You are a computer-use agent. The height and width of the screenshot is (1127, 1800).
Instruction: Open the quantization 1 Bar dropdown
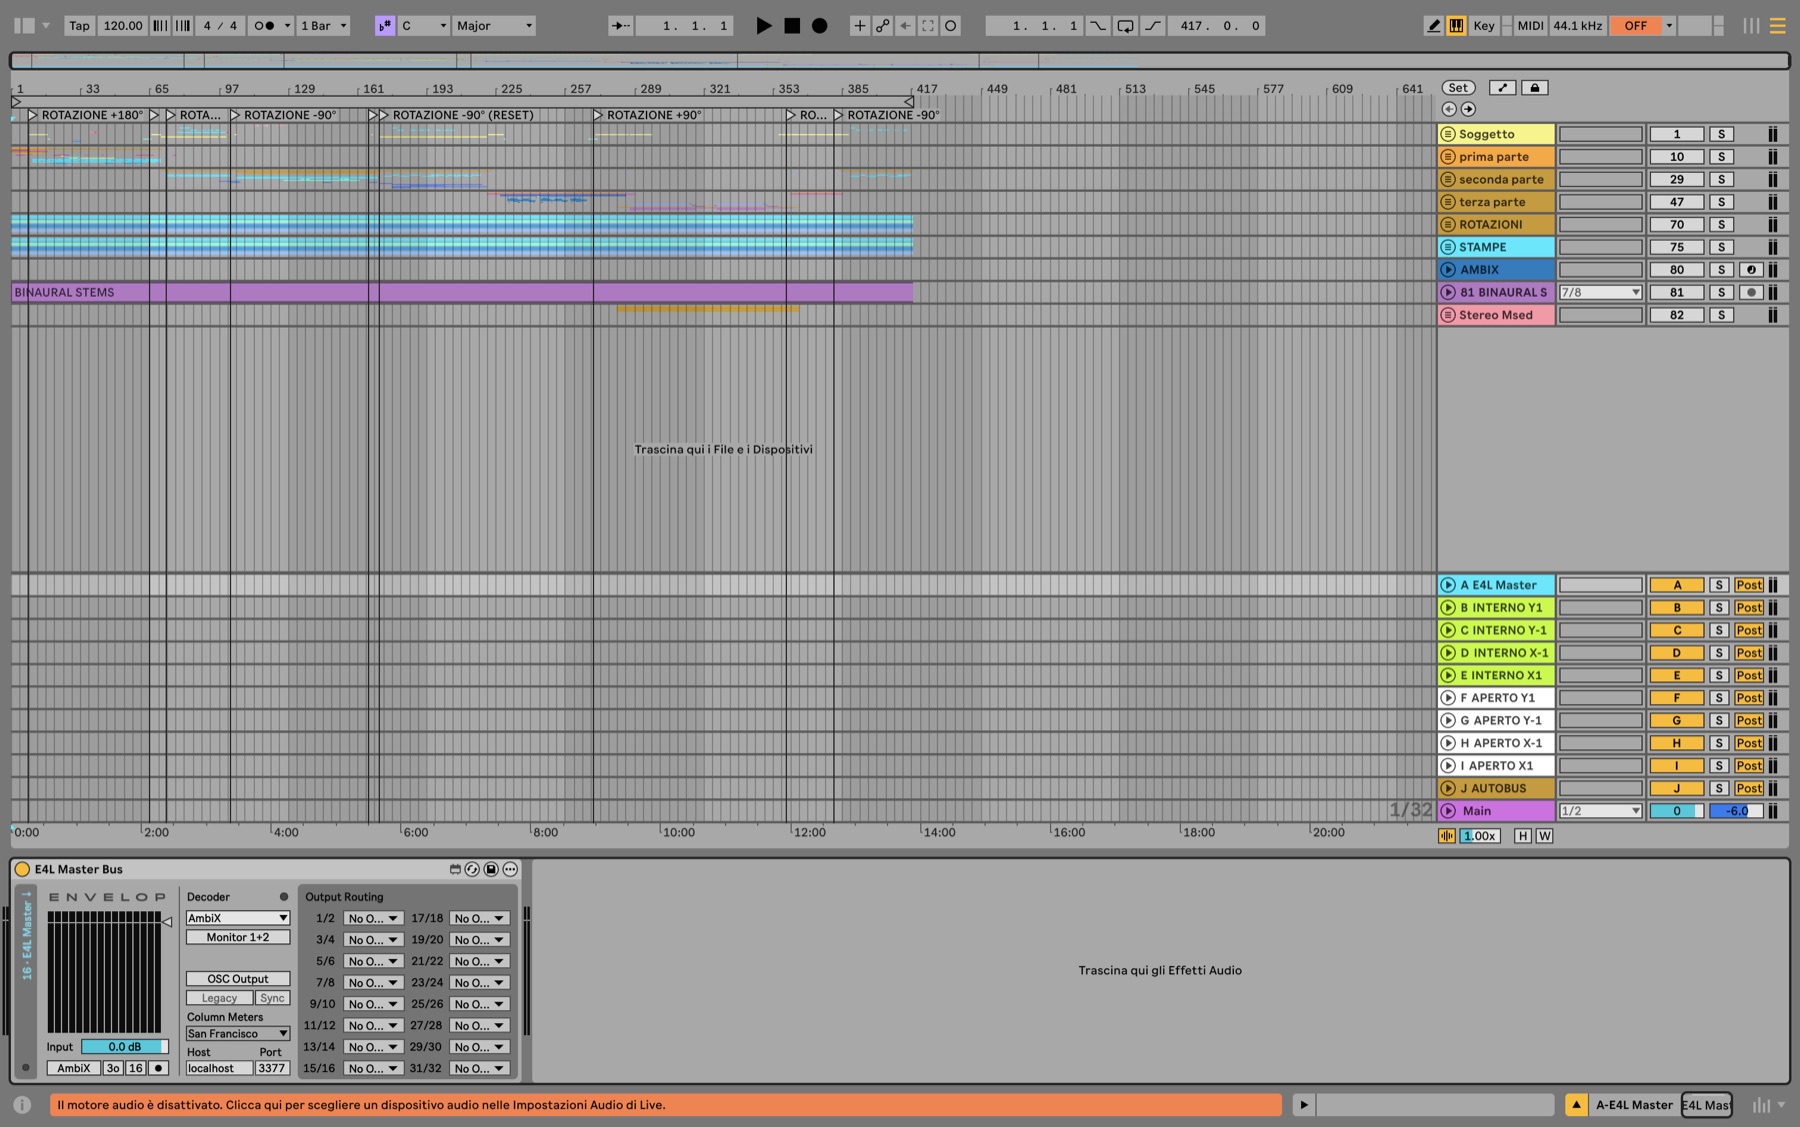tap(324, 26)
